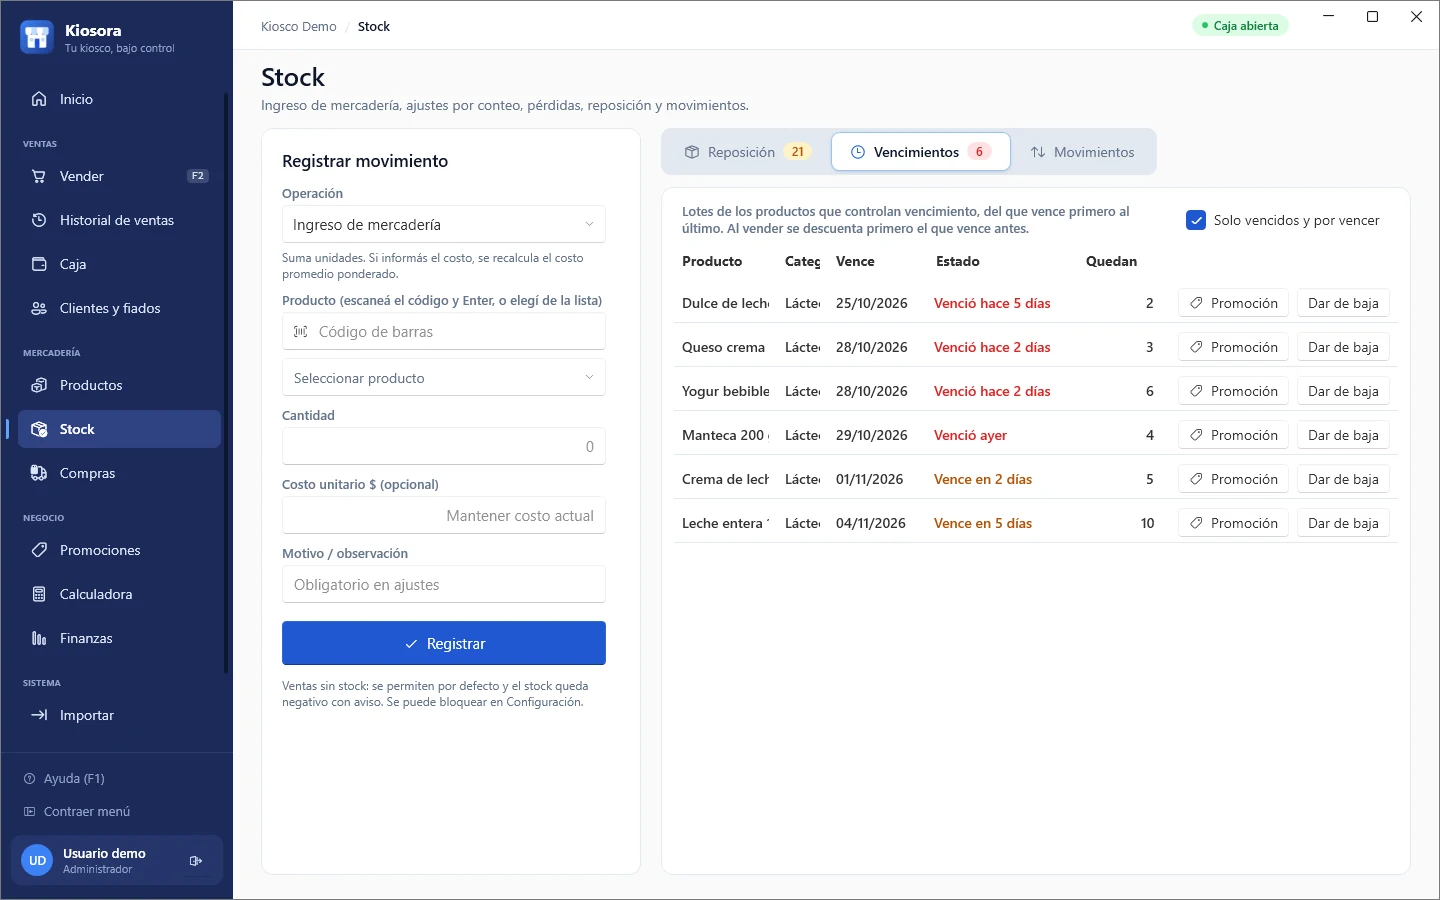Switch to the Reposición tab
This screenshot has width=1440, height=900.
tap(747, 152)
